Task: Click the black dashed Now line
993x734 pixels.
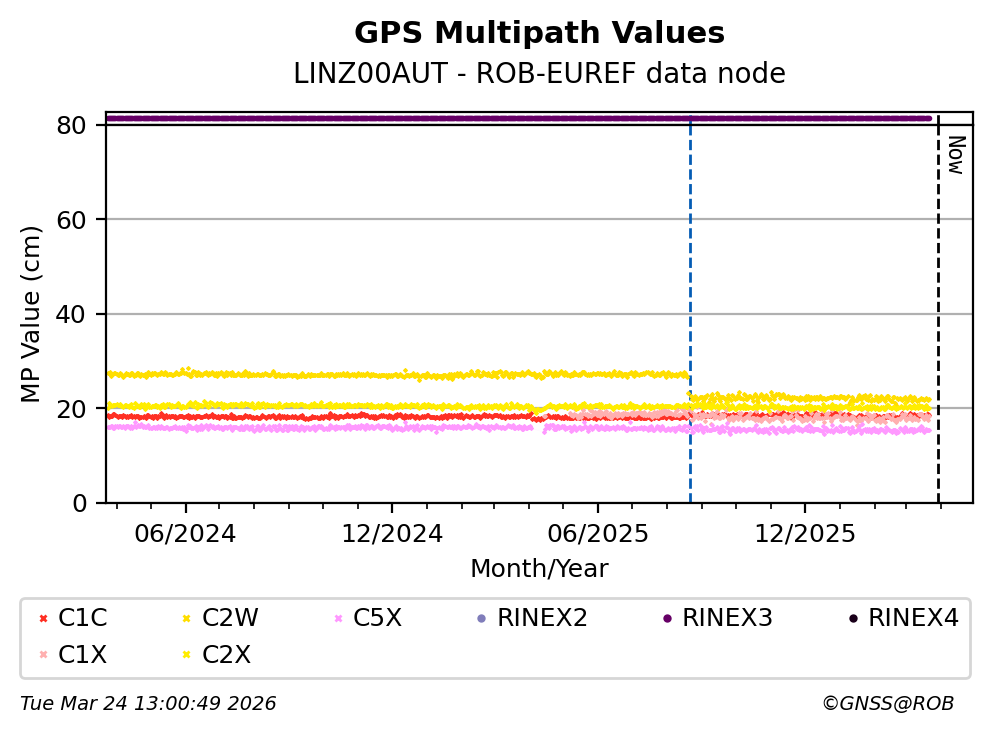Action: [938, 300]
